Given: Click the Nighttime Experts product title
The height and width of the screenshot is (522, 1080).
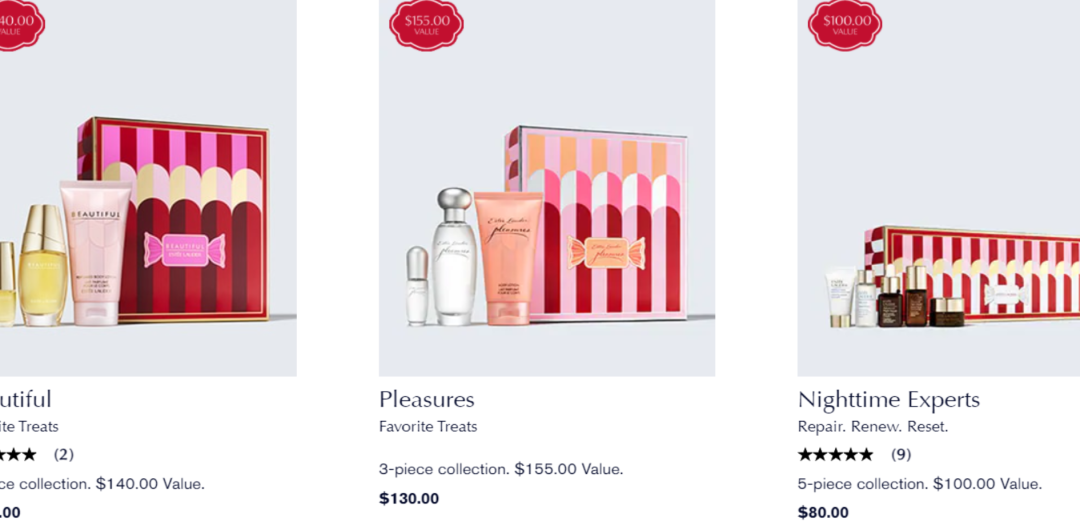Looking at the screenshot, I should pyautogui.click(x=889, y=399).
